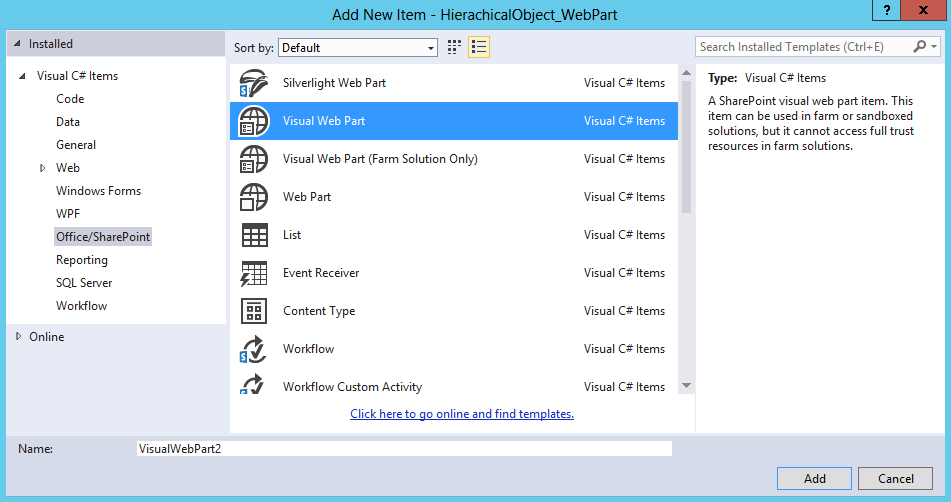Select the Content Type template icon
The width and height of the screenshot is (951, 502).
pos(254,311)
